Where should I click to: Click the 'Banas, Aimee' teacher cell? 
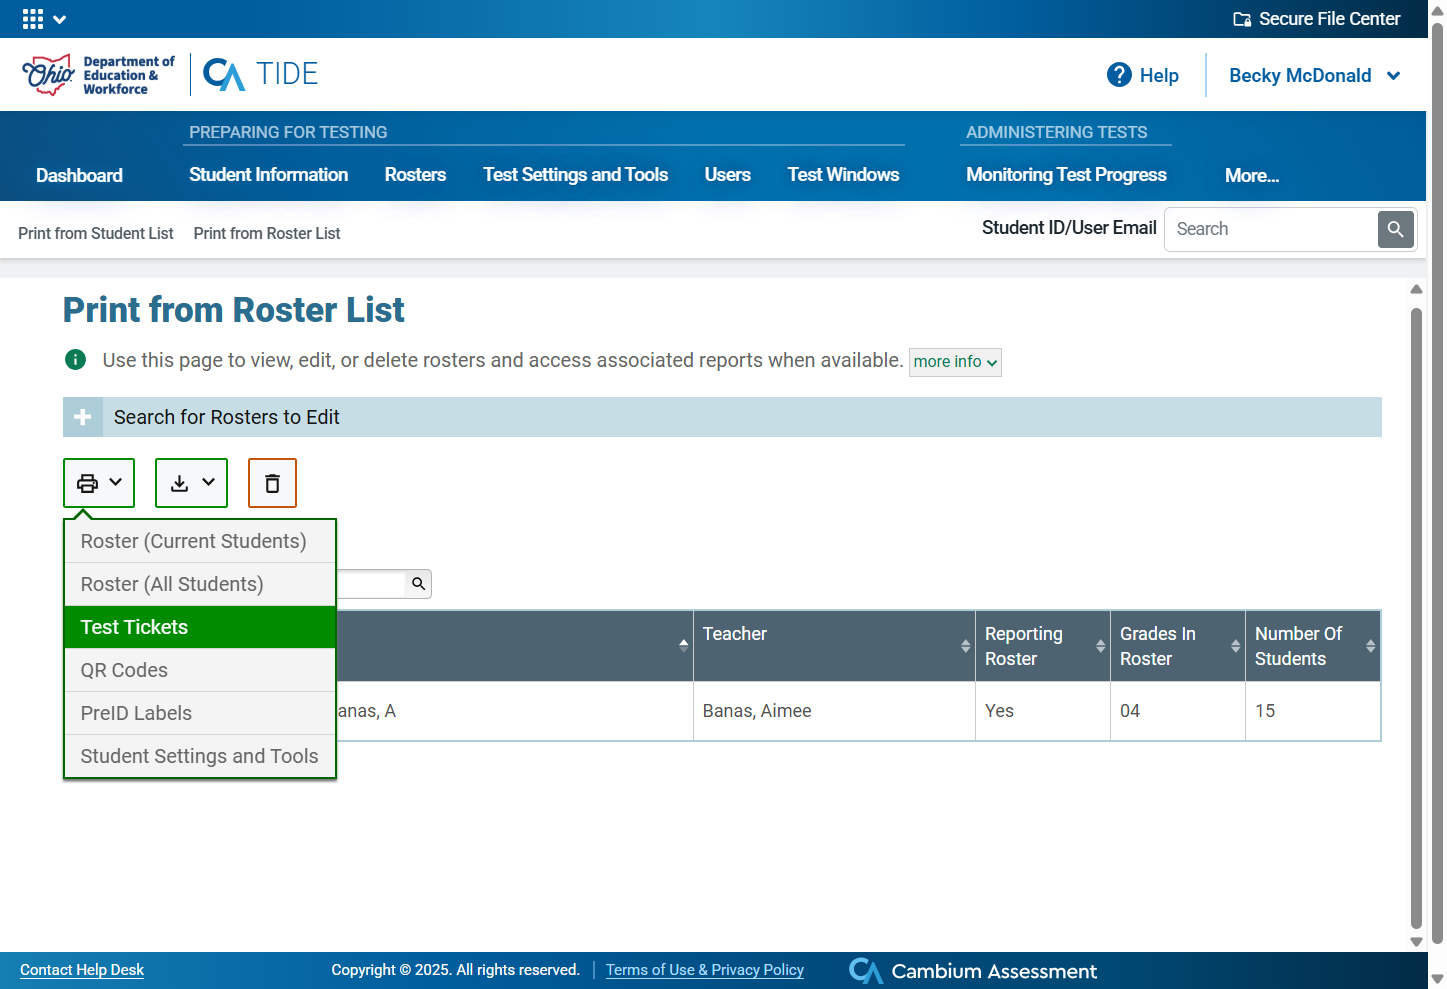click(834, 711)
